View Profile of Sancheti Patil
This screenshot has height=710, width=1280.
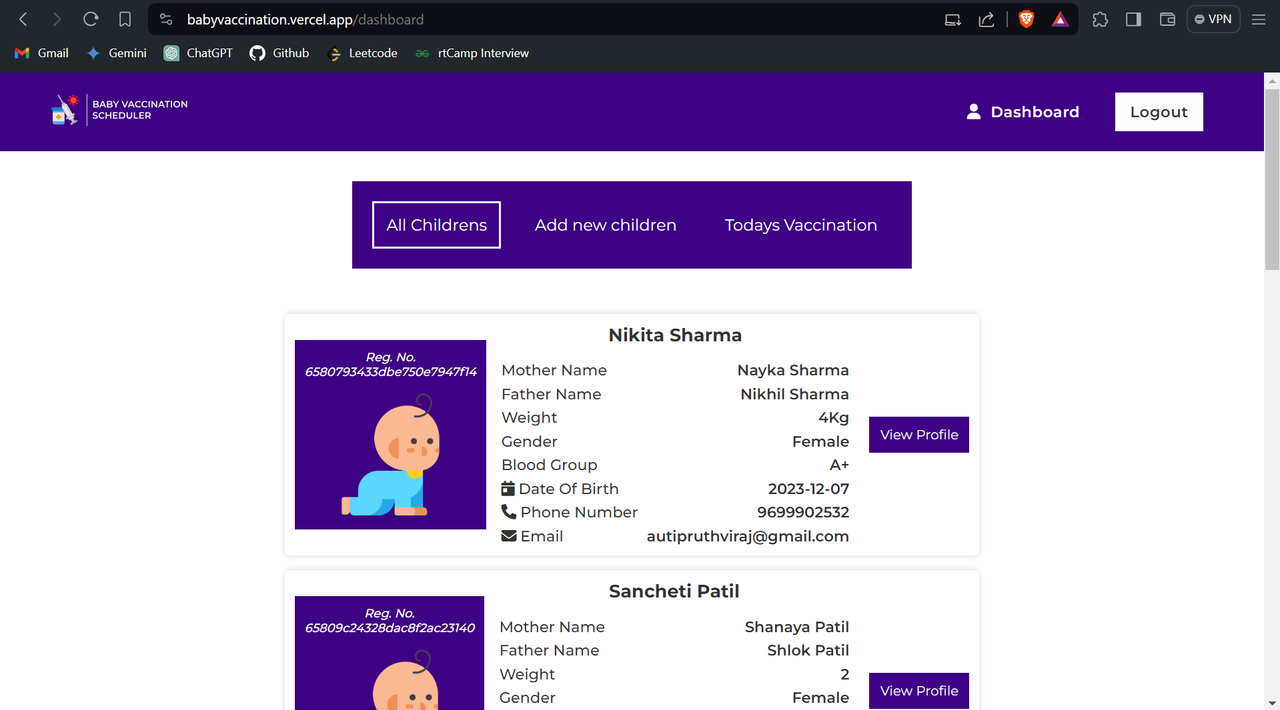pos(919,691)
